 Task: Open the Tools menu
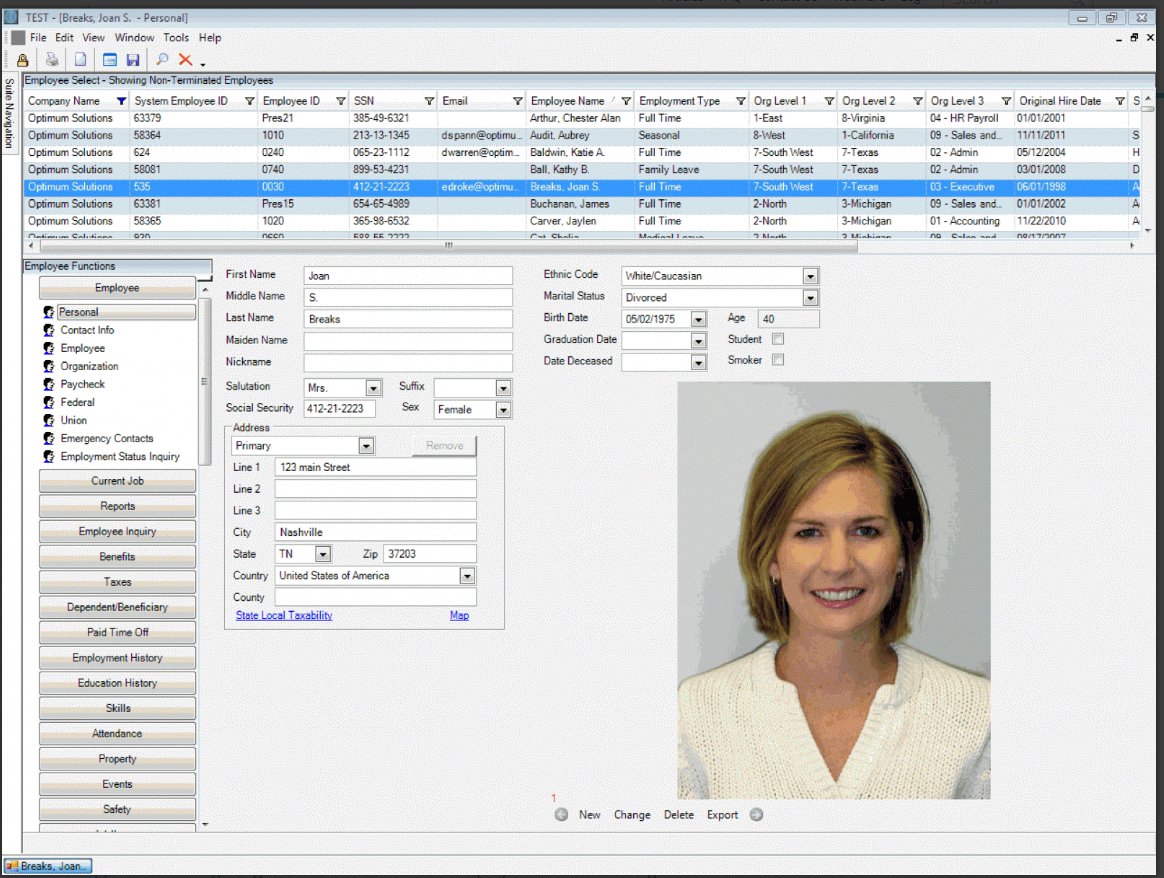click(176, 38)
